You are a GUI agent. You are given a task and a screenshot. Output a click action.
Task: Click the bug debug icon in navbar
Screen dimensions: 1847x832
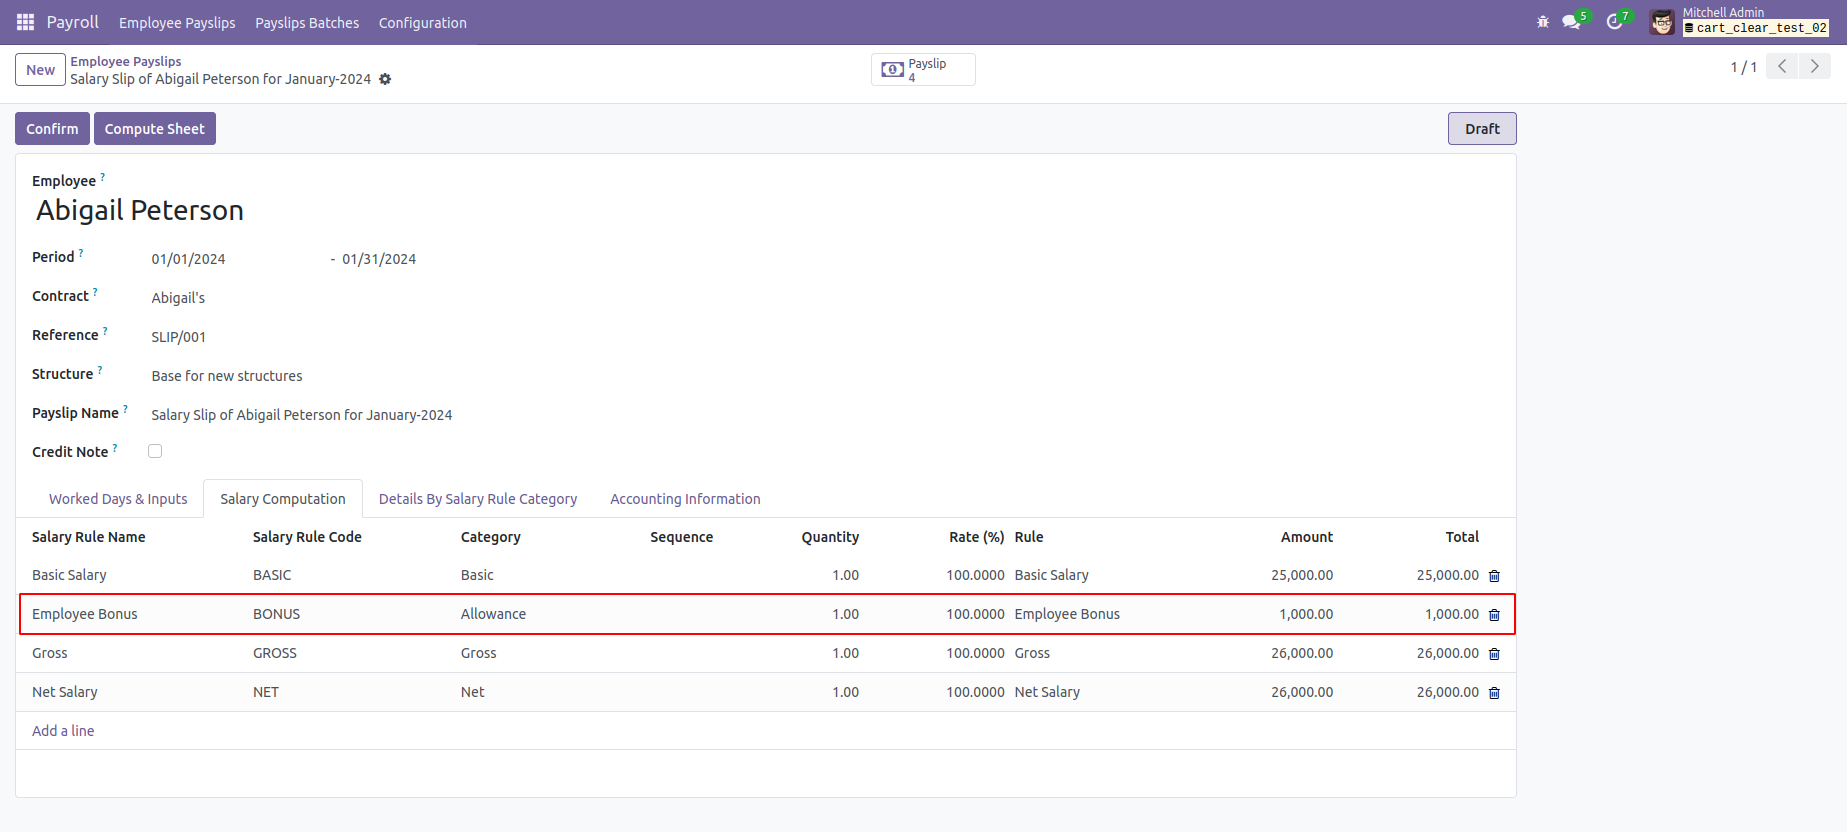coord(1543,22)
